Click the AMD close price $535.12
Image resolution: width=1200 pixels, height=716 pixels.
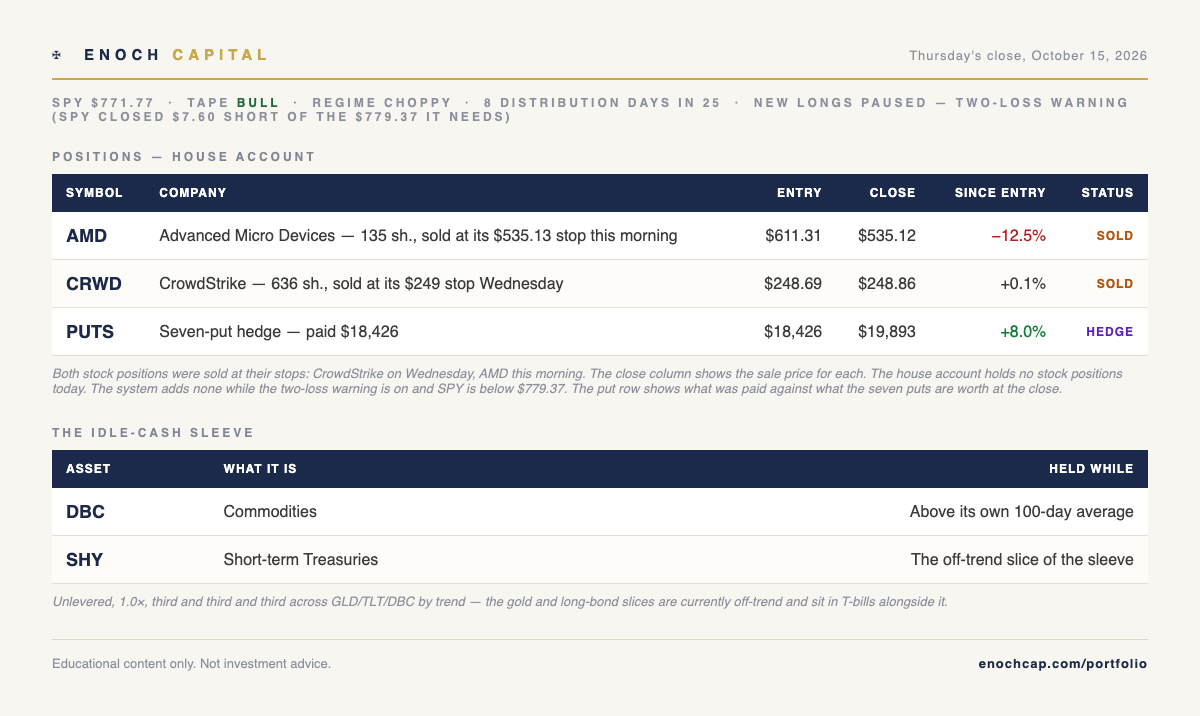tap(886, 236)
